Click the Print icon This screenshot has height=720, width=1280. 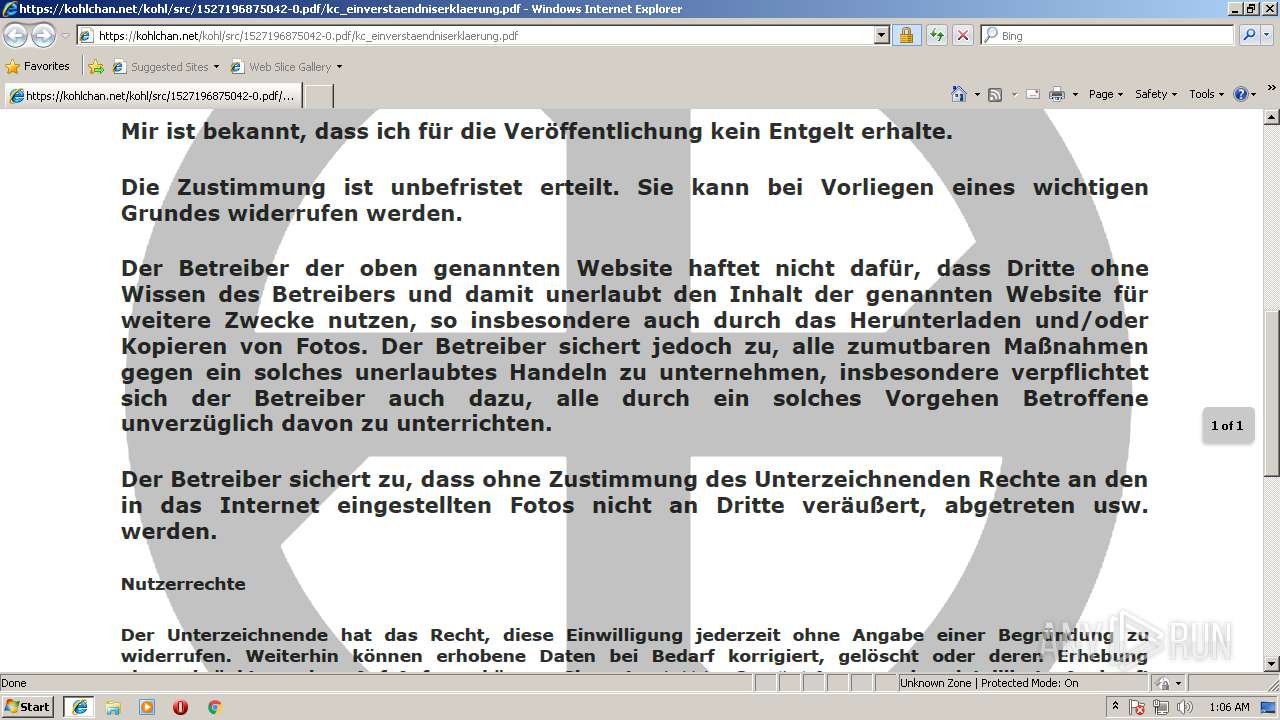pyautogui.click(x=1057, y=94)
